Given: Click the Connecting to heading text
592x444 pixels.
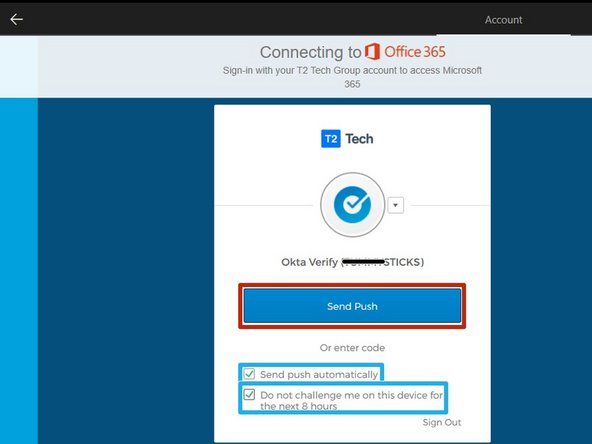Looking at the screenshot, I should coord(310,52).
